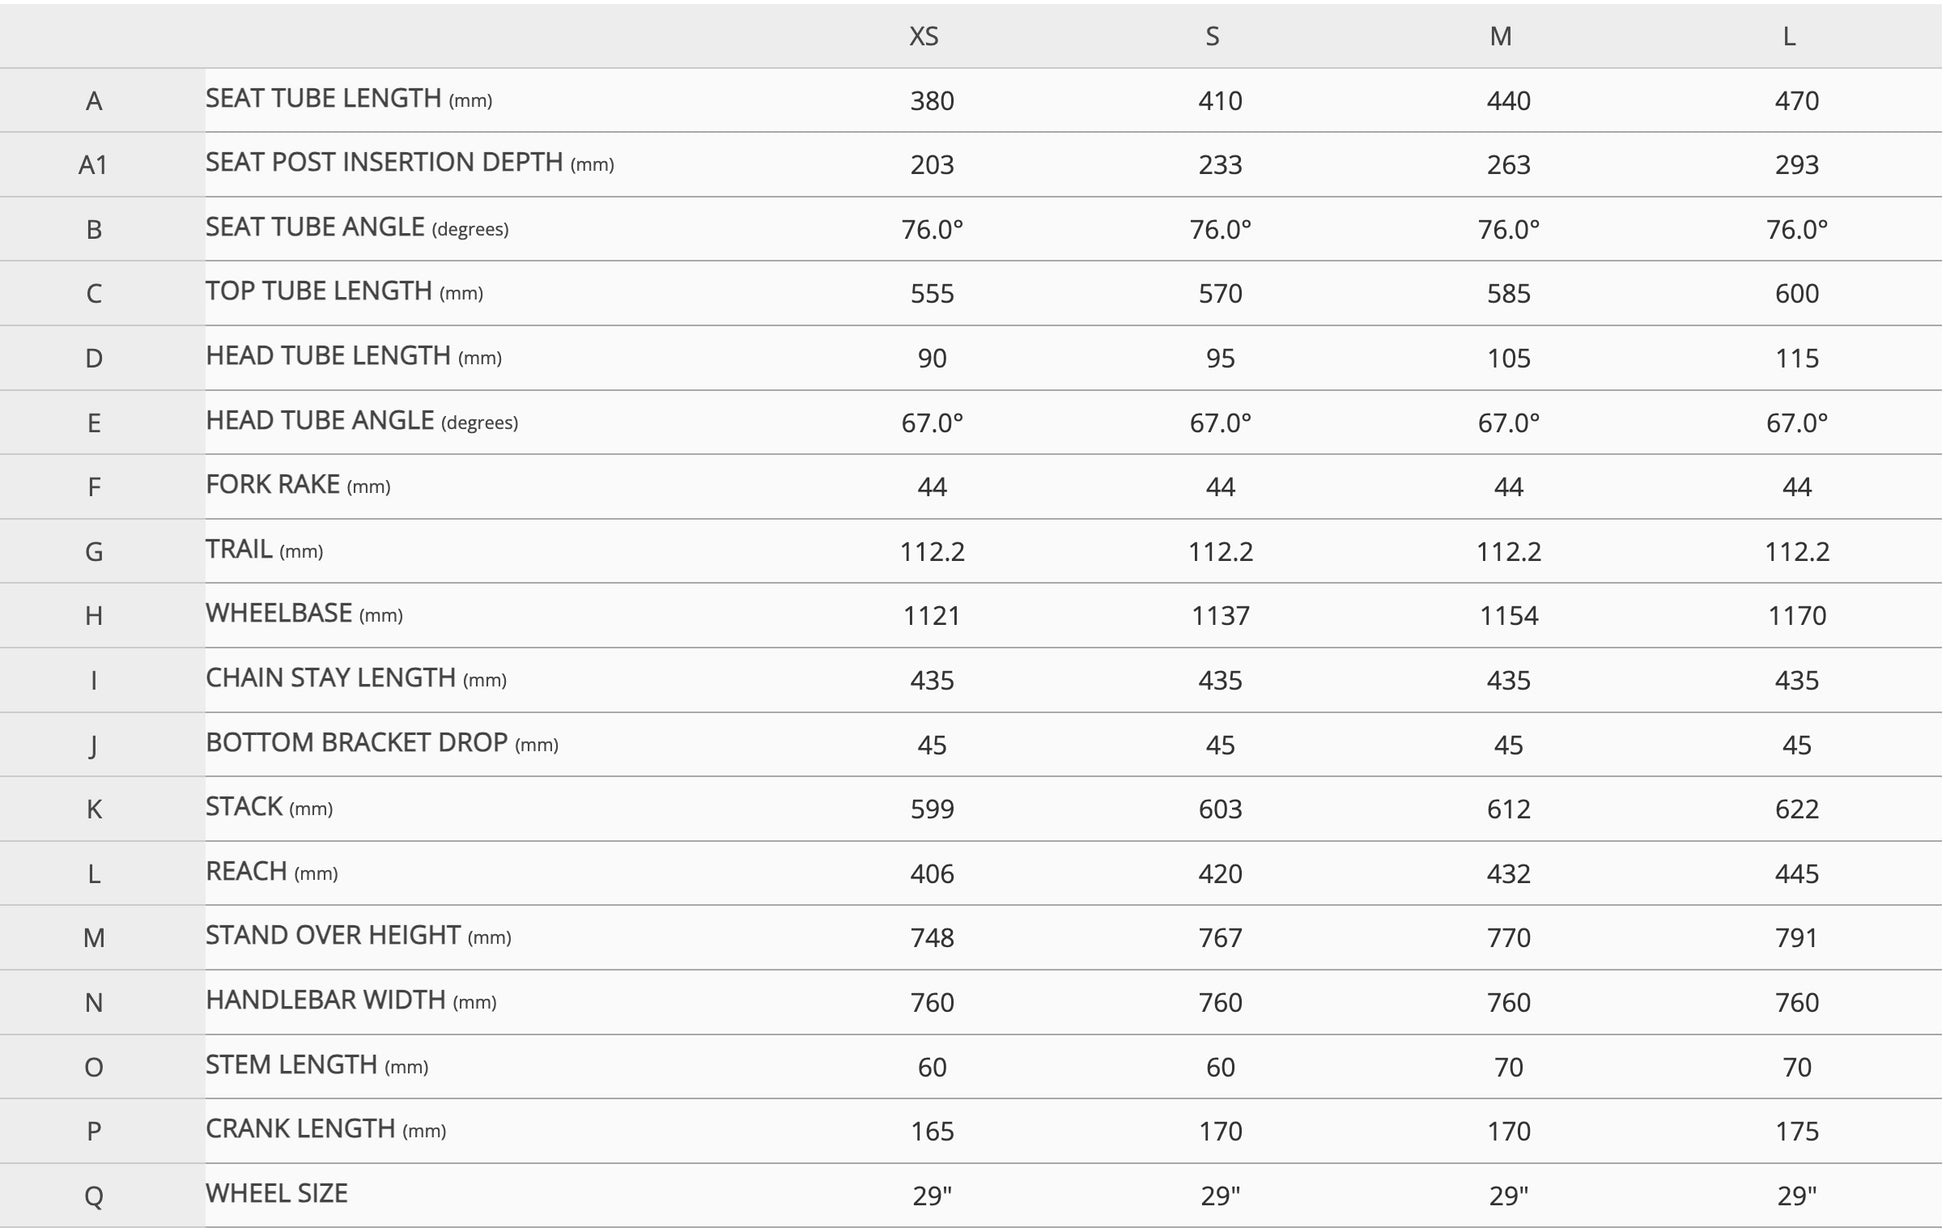
Task: Select the STAND OVER HEIGHT value 767
Action: tap(1220, 938)
